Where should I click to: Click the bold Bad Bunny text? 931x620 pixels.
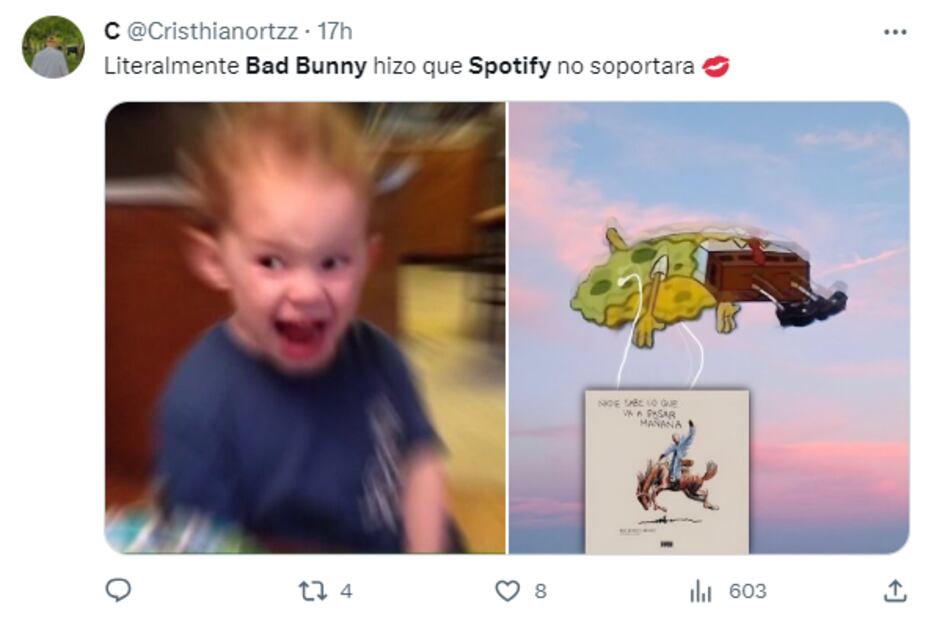pyautogui.click(x=306, y=66)
